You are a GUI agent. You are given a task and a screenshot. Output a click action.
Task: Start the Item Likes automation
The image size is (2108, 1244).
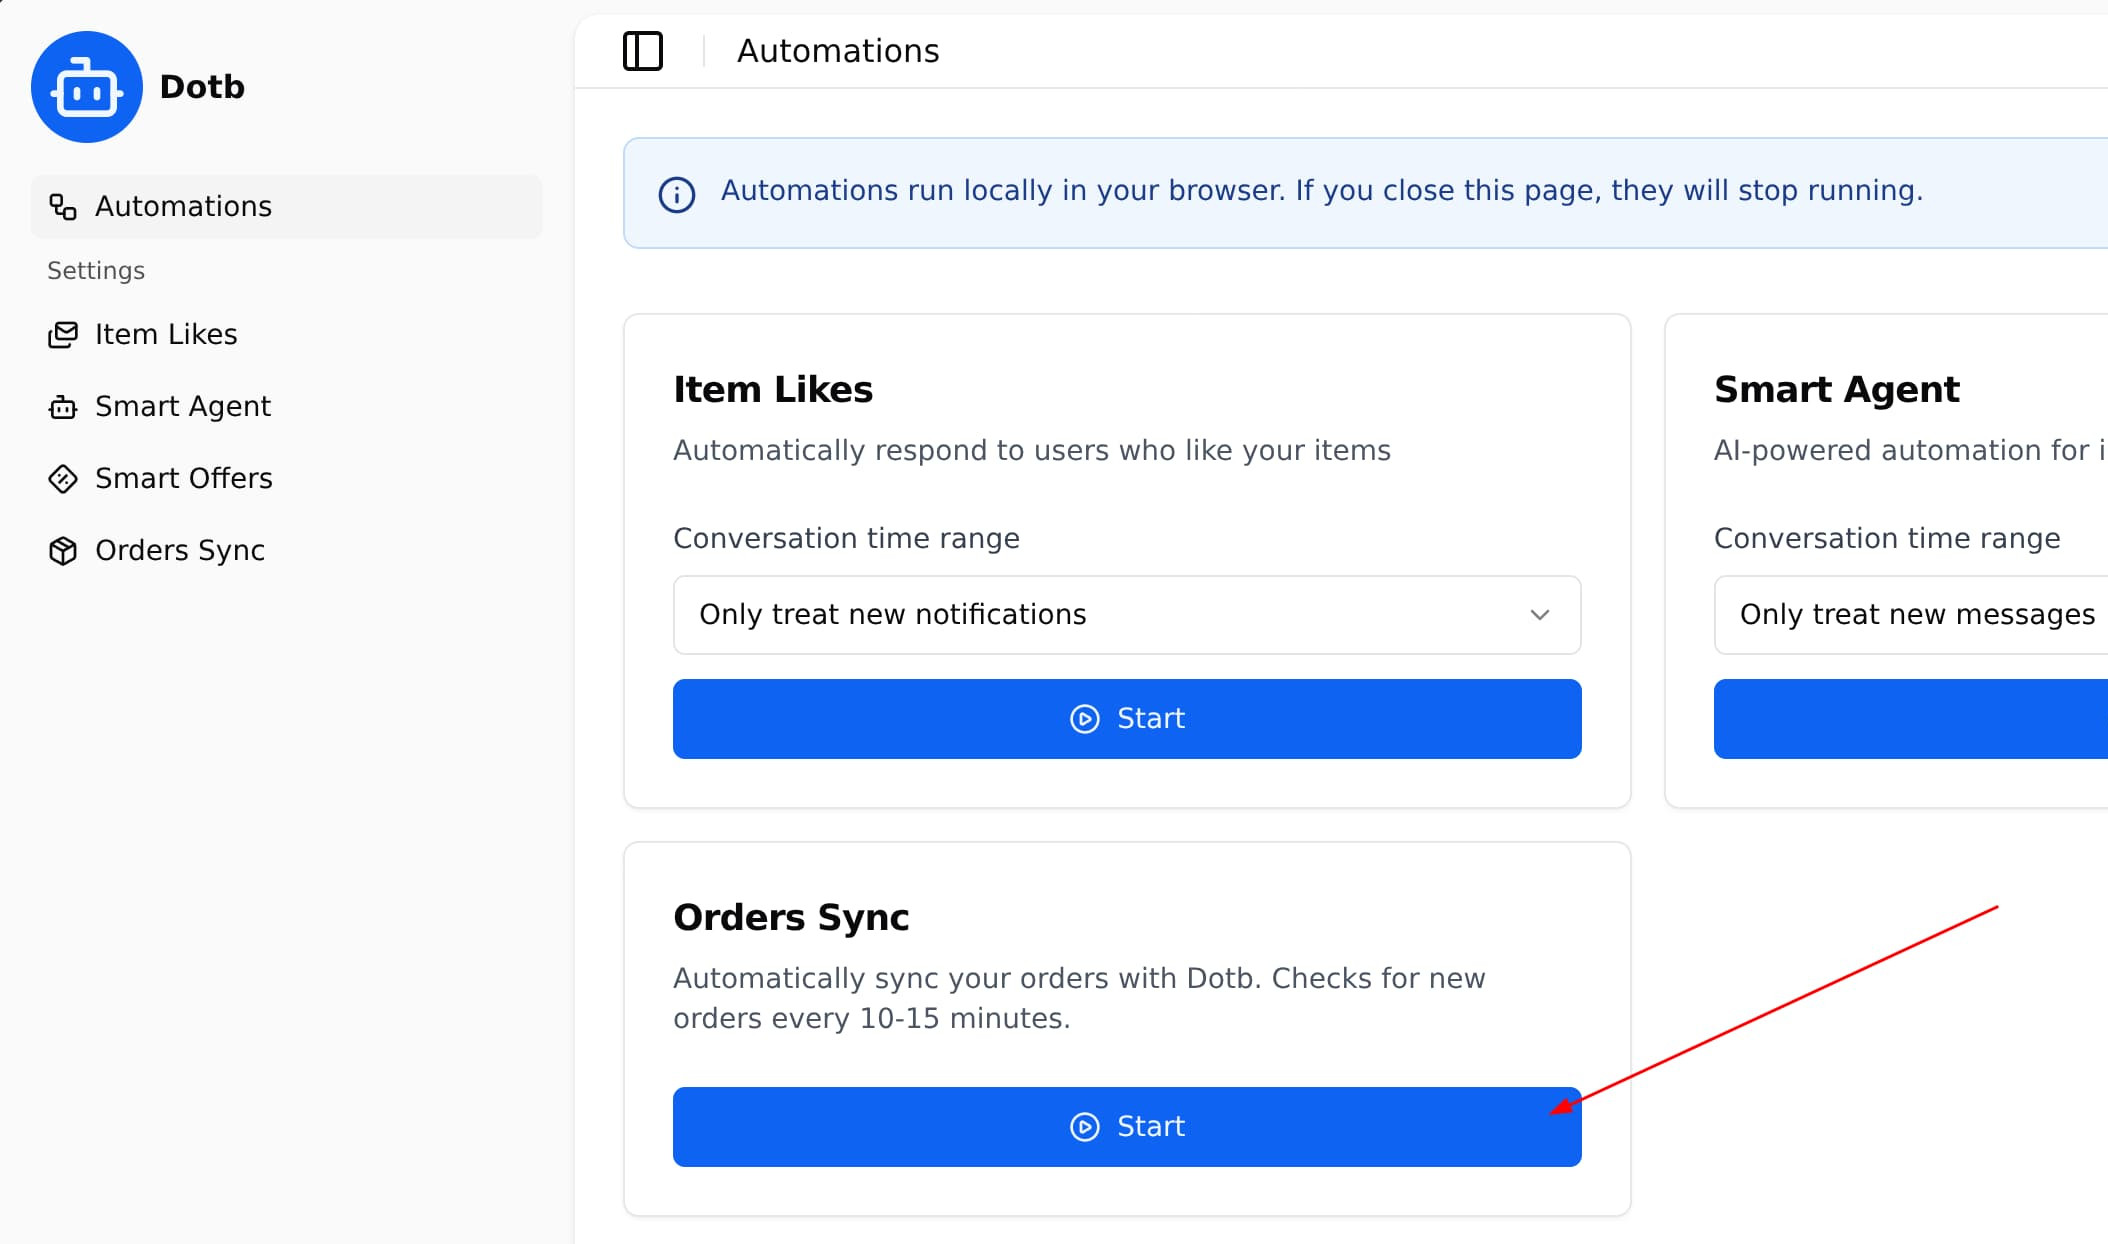(1126, 719)
